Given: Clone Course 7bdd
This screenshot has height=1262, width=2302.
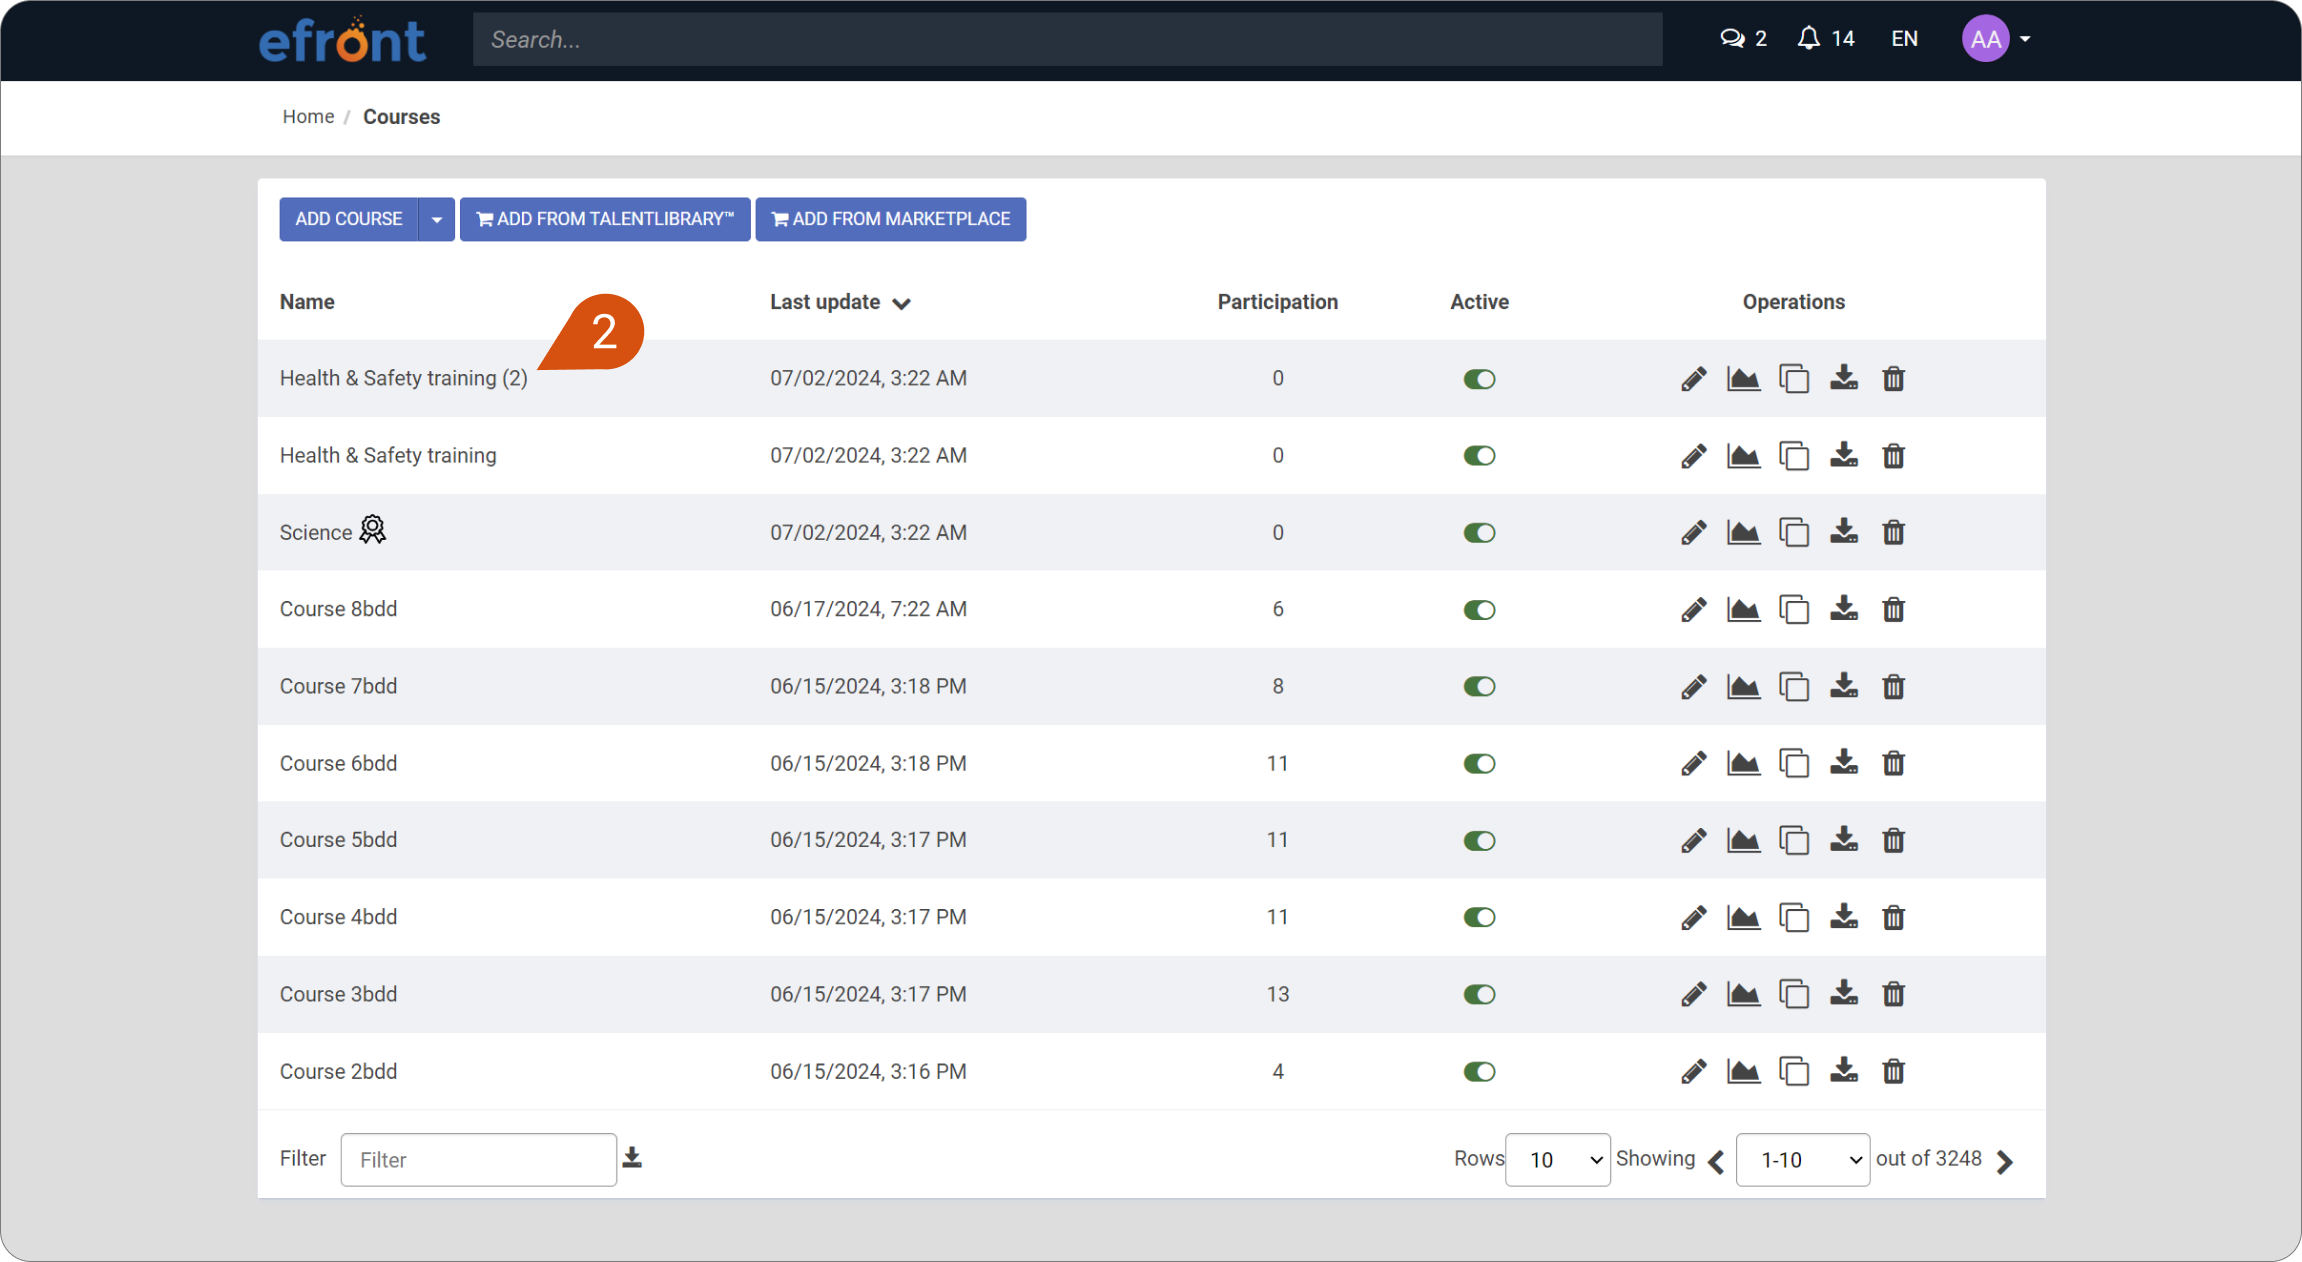Looking at the screenshot, I should point(1794,687).
